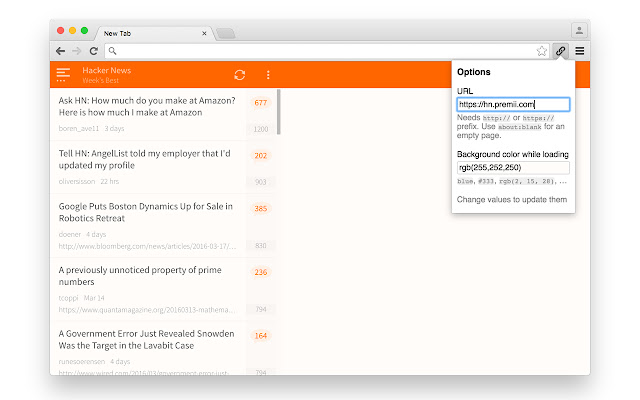The width and height of the screenshot is (640, 400).
Task: Click the background color field rgb(255,252,250)
Action: pyautogui.click(x=513, y=167)
